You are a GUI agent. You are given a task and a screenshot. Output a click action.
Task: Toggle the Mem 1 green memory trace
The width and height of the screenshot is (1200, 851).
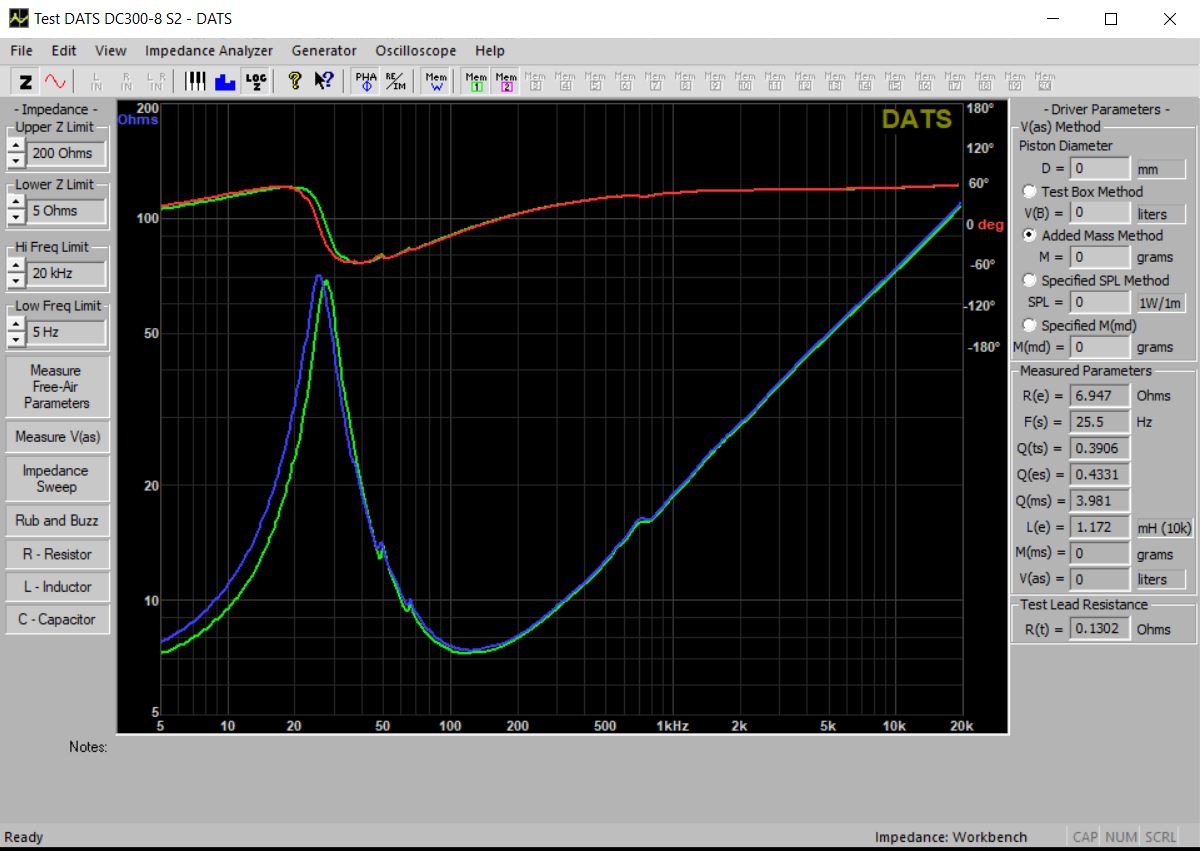pyautogui.click(x=476, y=81)
